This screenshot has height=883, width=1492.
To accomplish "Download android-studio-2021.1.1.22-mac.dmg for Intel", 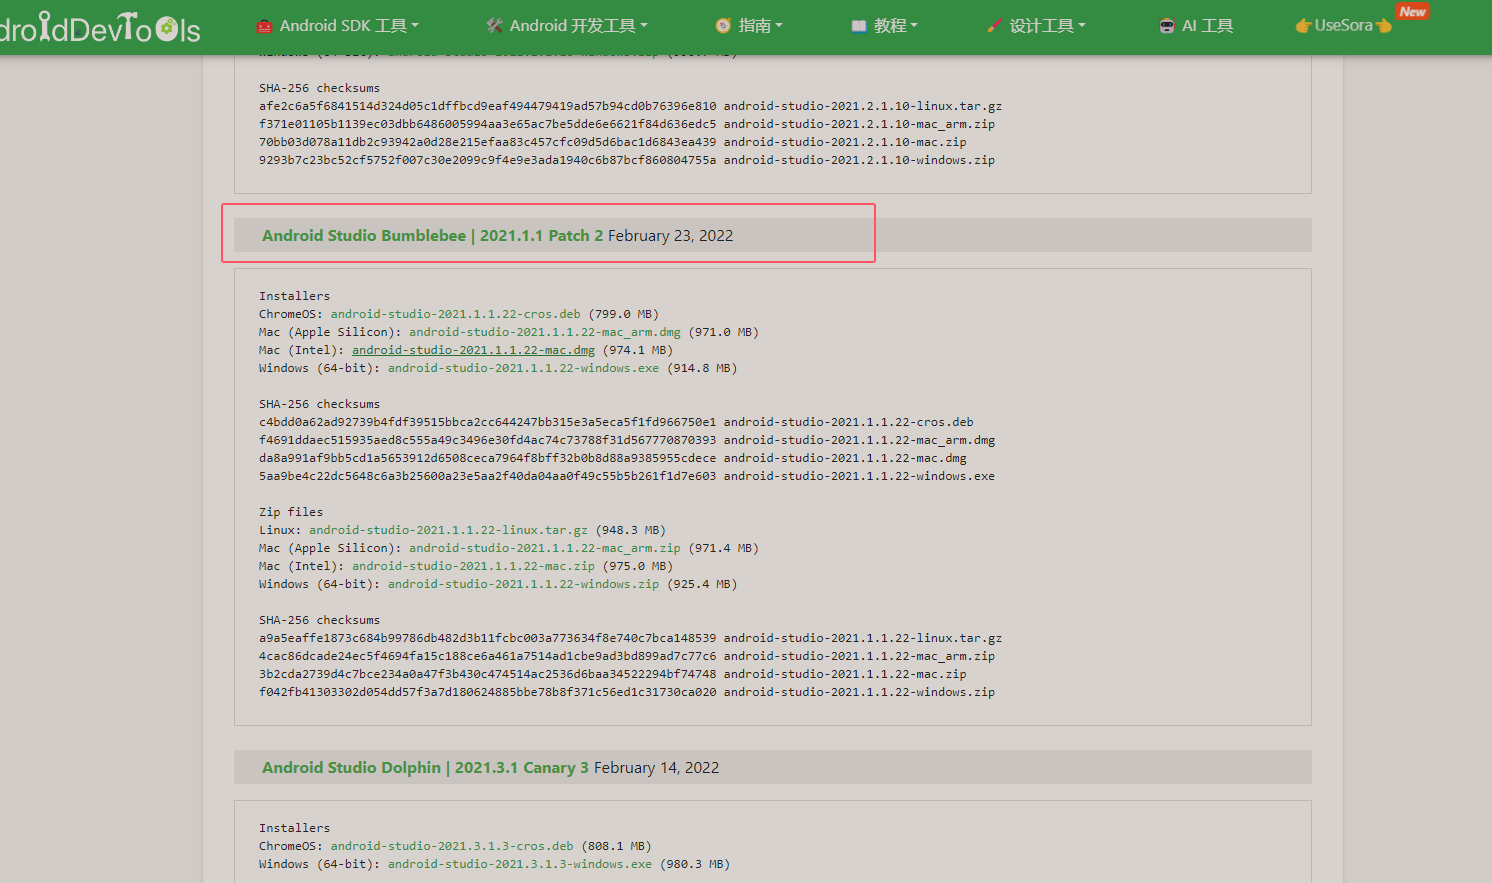I will [x=473, y=350].
